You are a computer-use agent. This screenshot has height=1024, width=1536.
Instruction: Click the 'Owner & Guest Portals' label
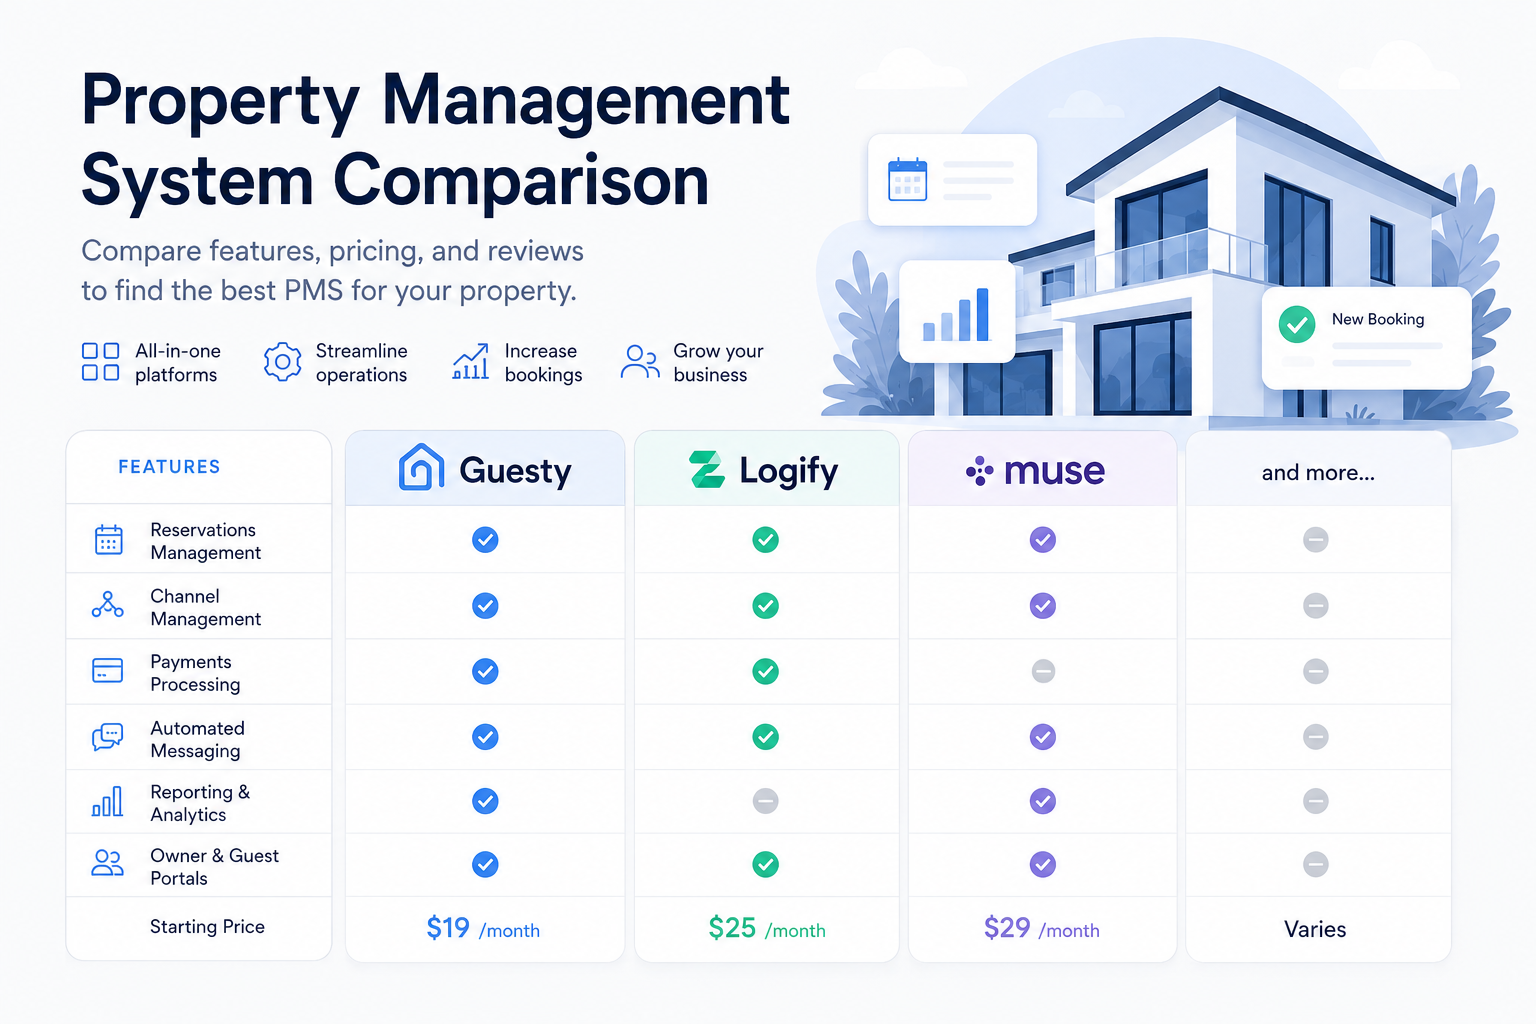[x=214, y=867]
